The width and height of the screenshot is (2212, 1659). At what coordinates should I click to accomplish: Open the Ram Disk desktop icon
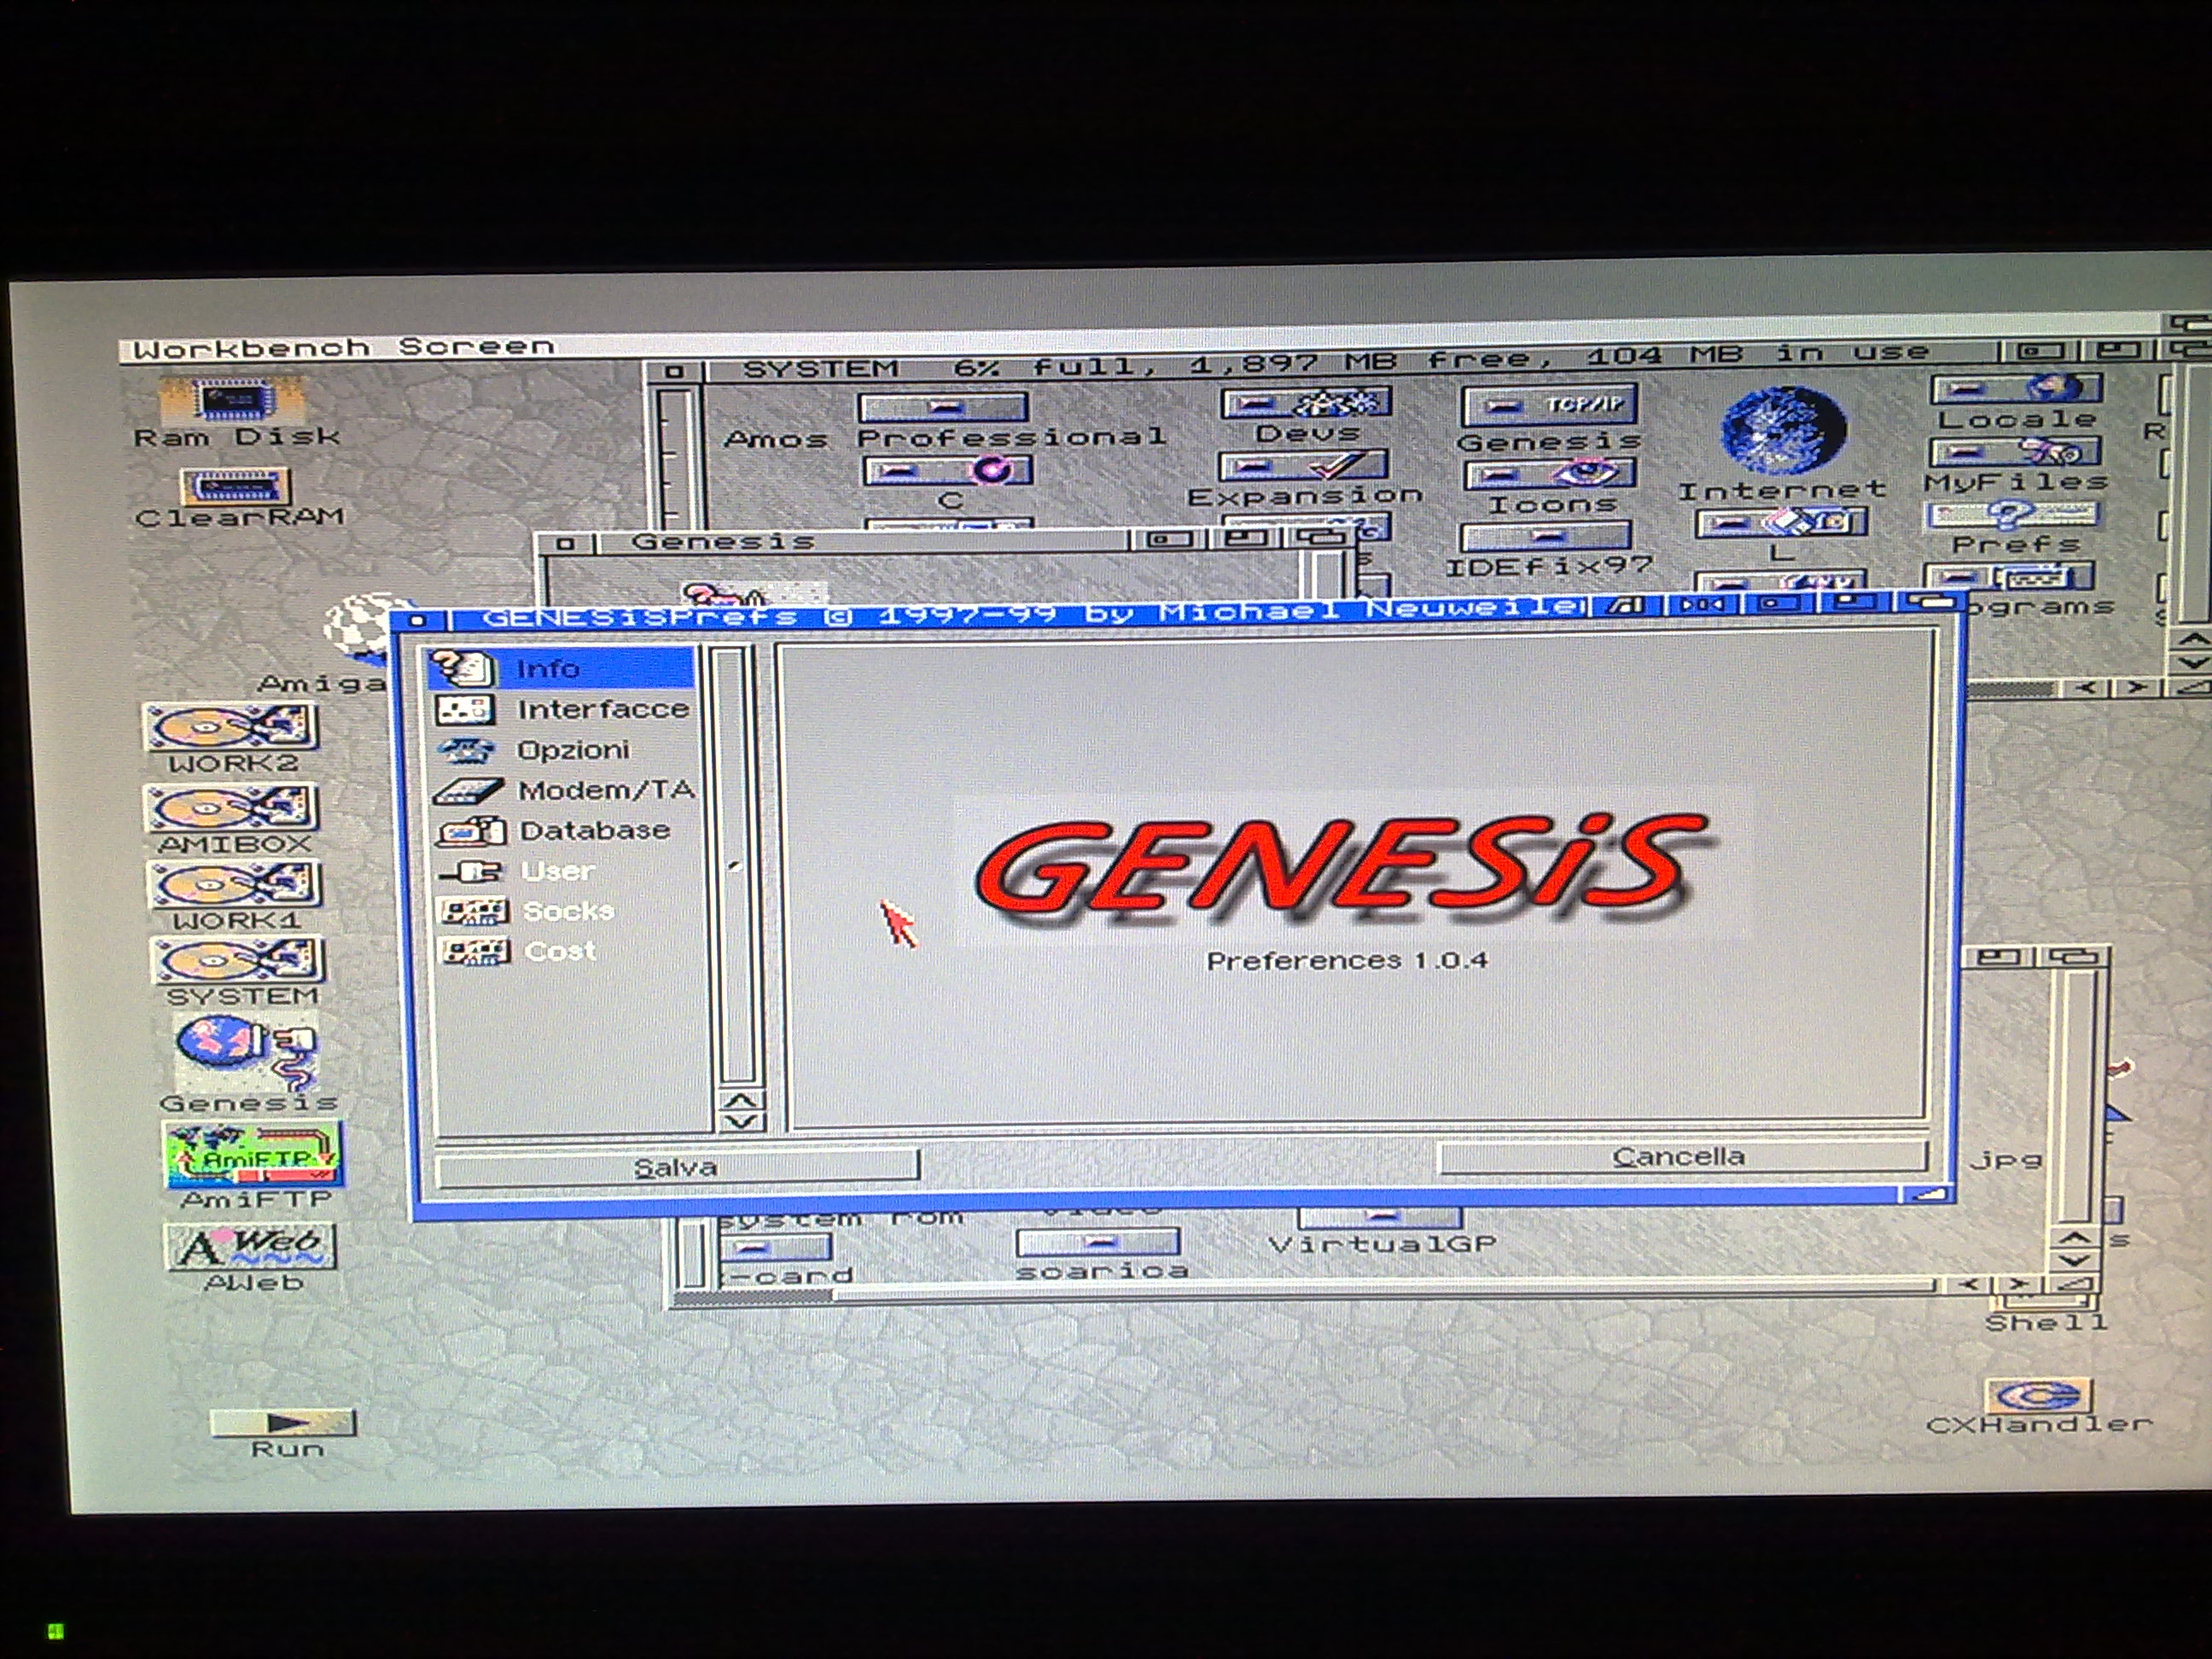tap(235, 401)
